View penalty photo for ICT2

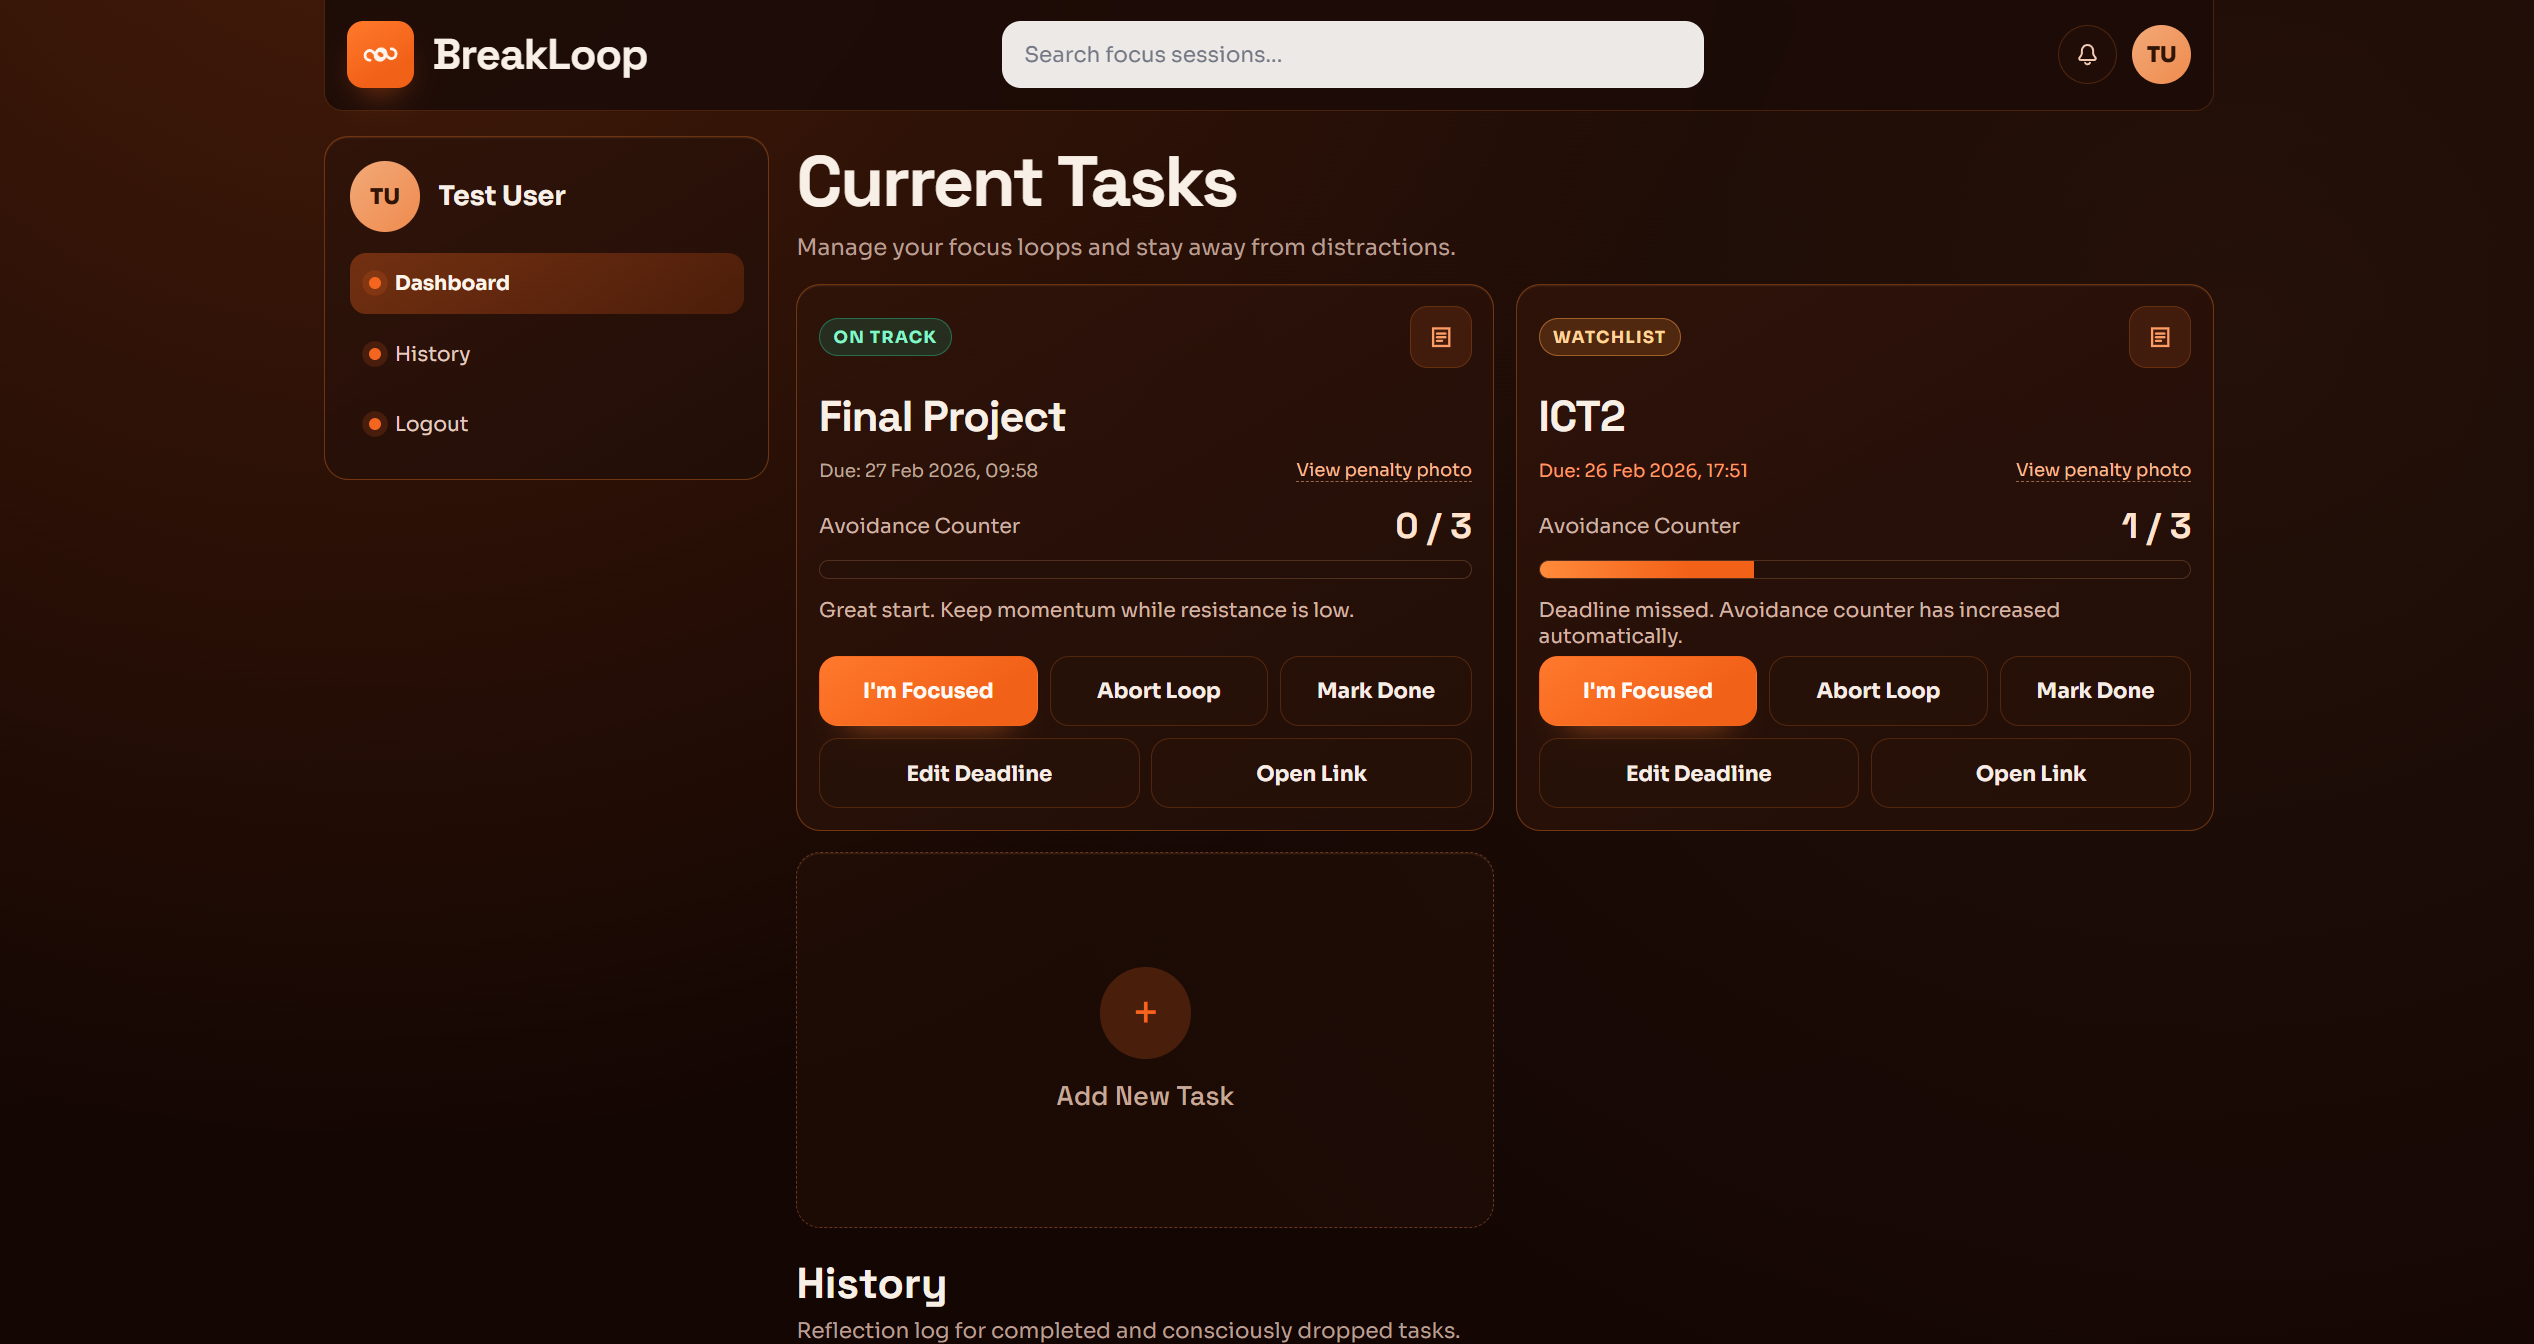pyautogui.click(x=2102, y=470)
